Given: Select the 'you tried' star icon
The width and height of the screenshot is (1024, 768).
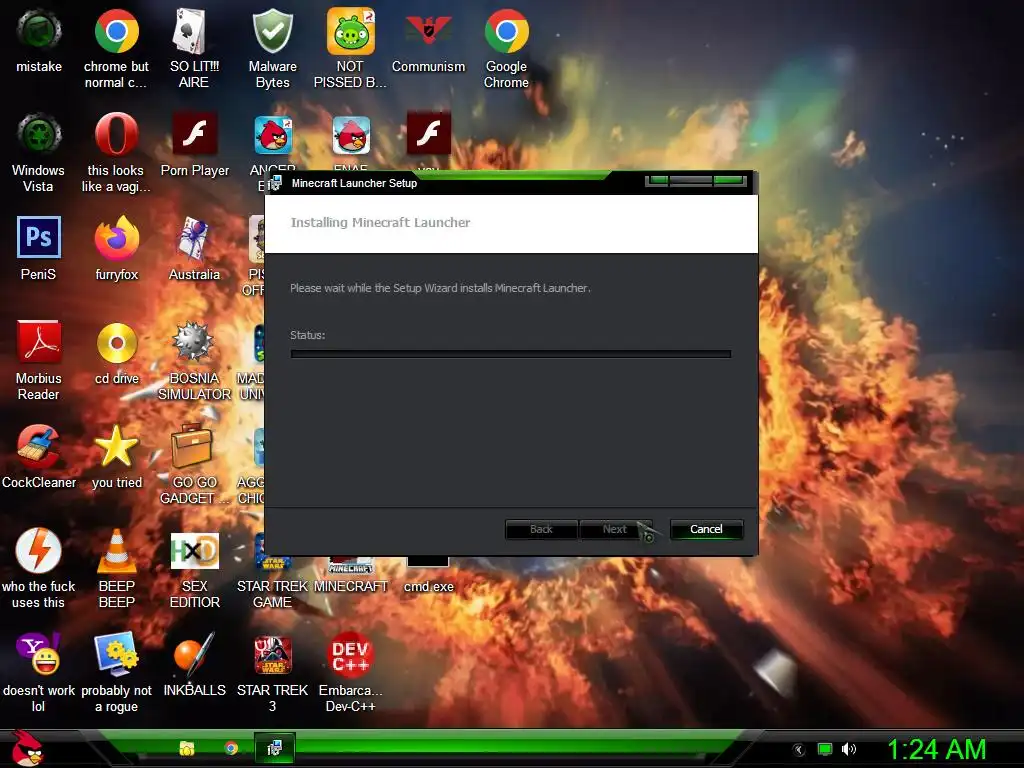Looking at the screenshot, I should pos(116,456).
